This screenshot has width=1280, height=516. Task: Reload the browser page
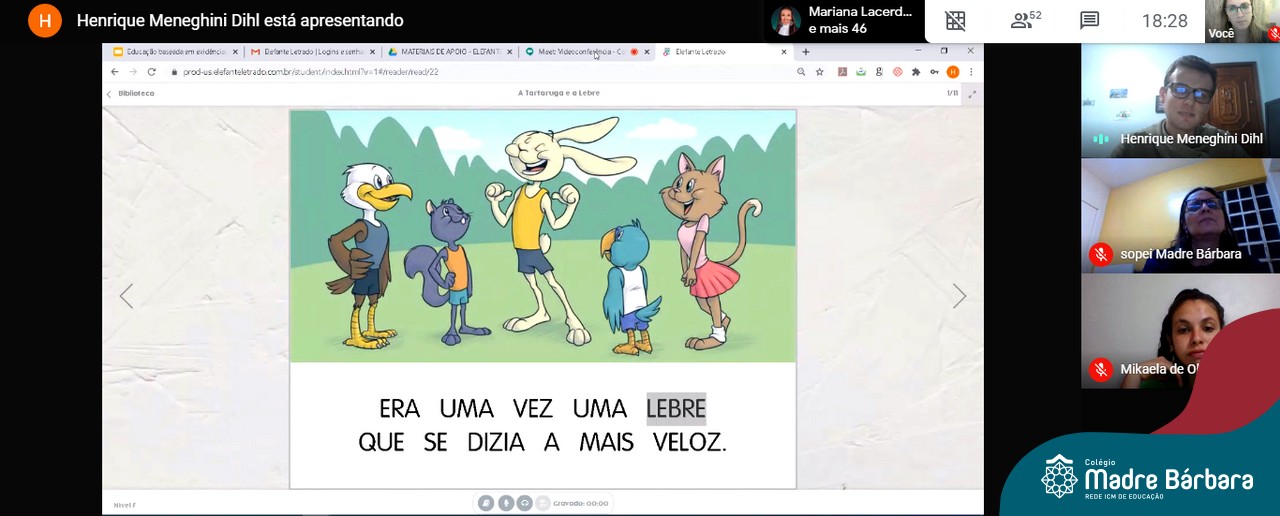pos(152,72)
